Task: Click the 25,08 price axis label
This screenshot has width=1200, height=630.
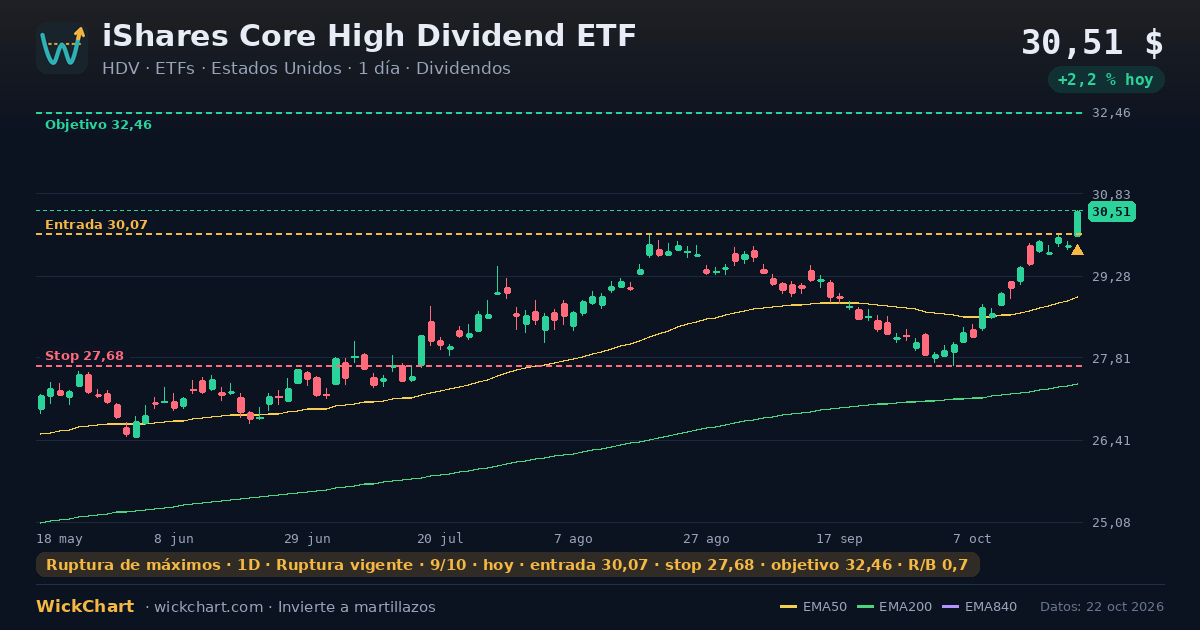Action: [x=1111, y=523]
